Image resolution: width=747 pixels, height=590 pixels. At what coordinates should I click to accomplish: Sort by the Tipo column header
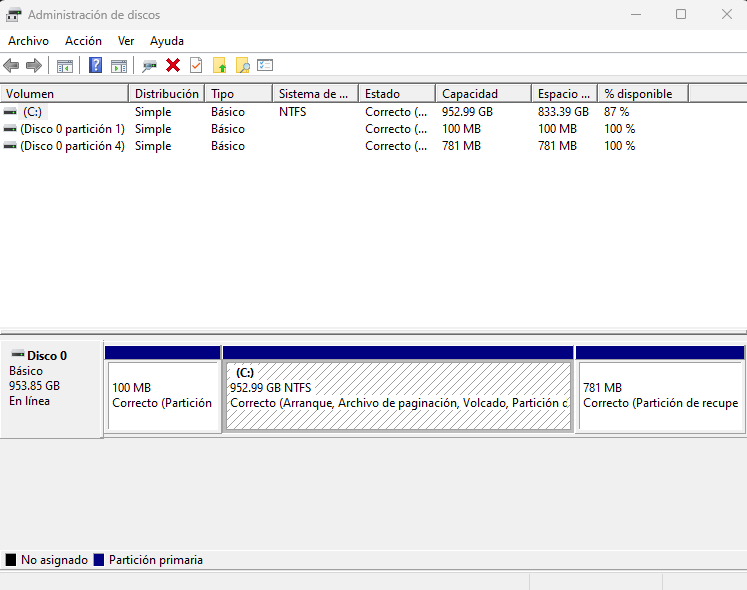point(239,94)
